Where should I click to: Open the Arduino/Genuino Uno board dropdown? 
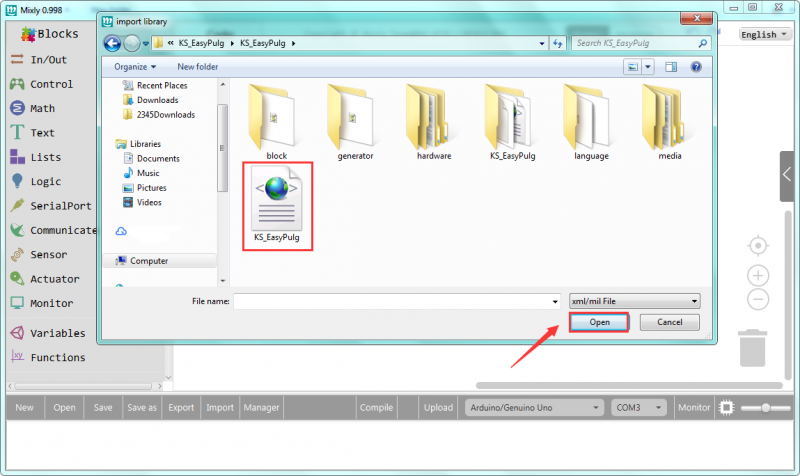click(534, 408)
